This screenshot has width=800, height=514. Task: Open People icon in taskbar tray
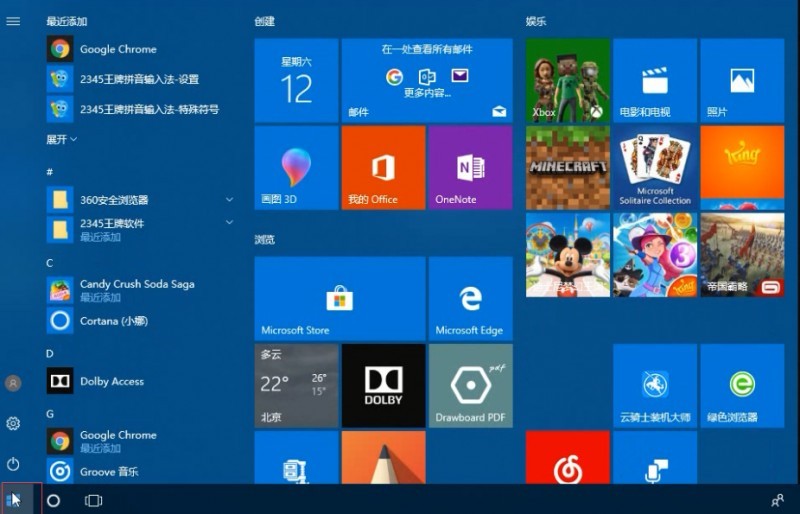pyautogui.click(x=778, y=500)
